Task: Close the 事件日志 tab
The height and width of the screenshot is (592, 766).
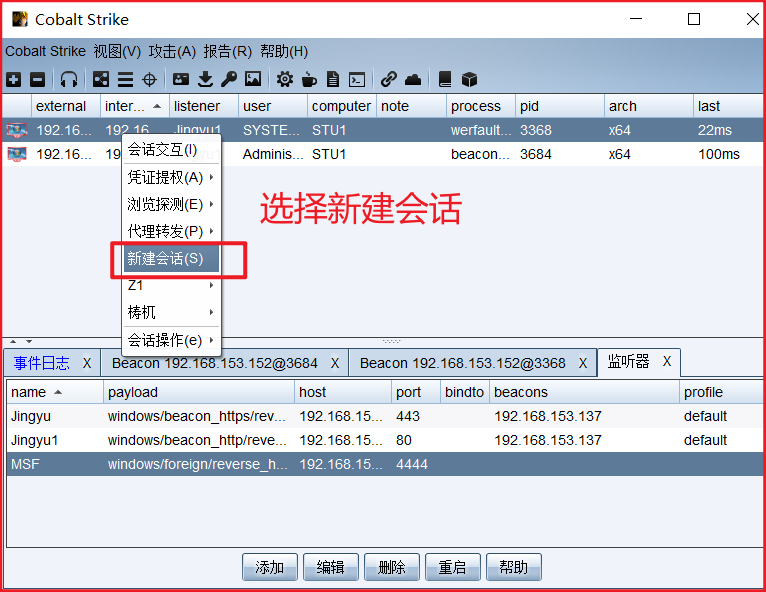Action: tap(87, 363)
